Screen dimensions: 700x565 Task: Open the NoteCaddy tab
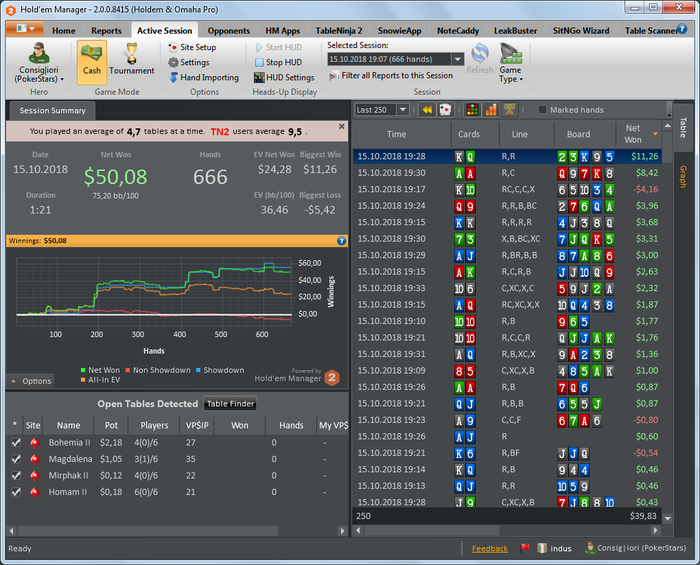[x=458, y=30]
